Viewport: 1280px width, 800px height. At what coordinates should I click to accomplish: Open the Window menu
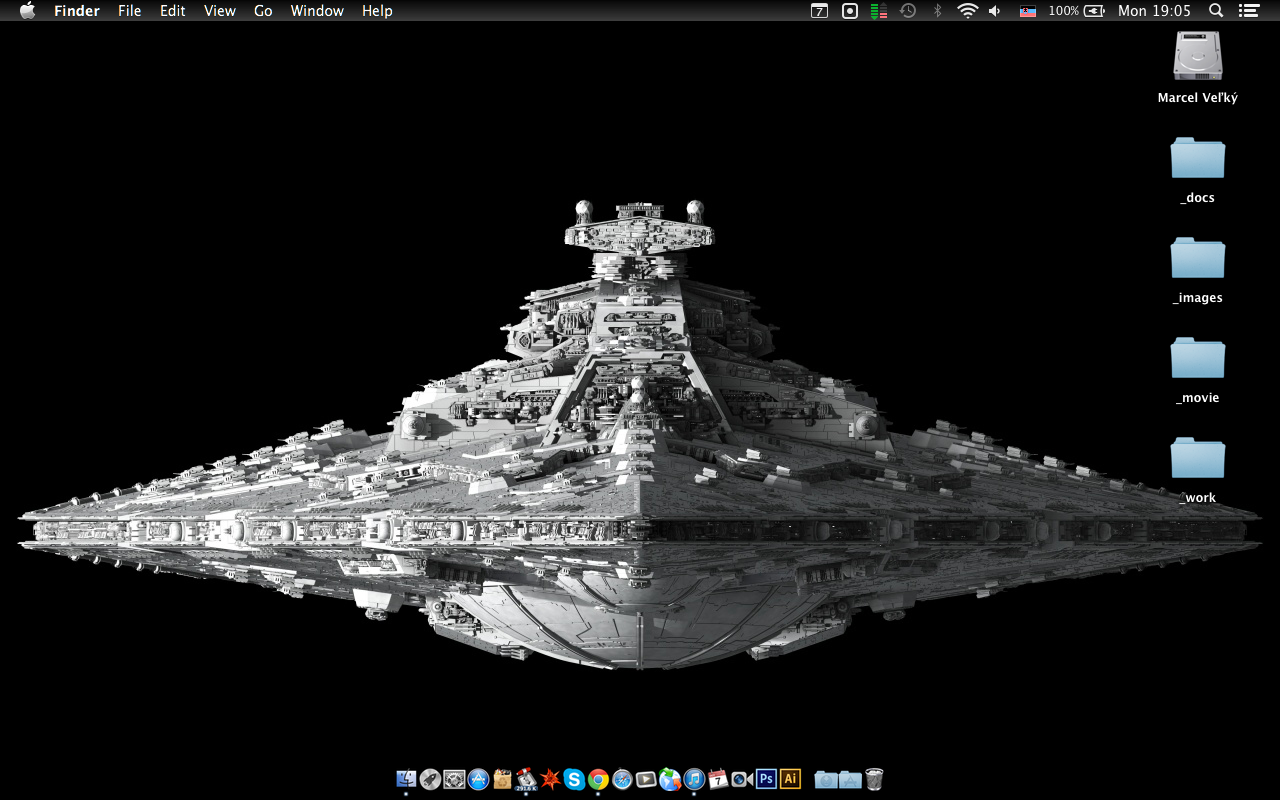tap(317, 11)
